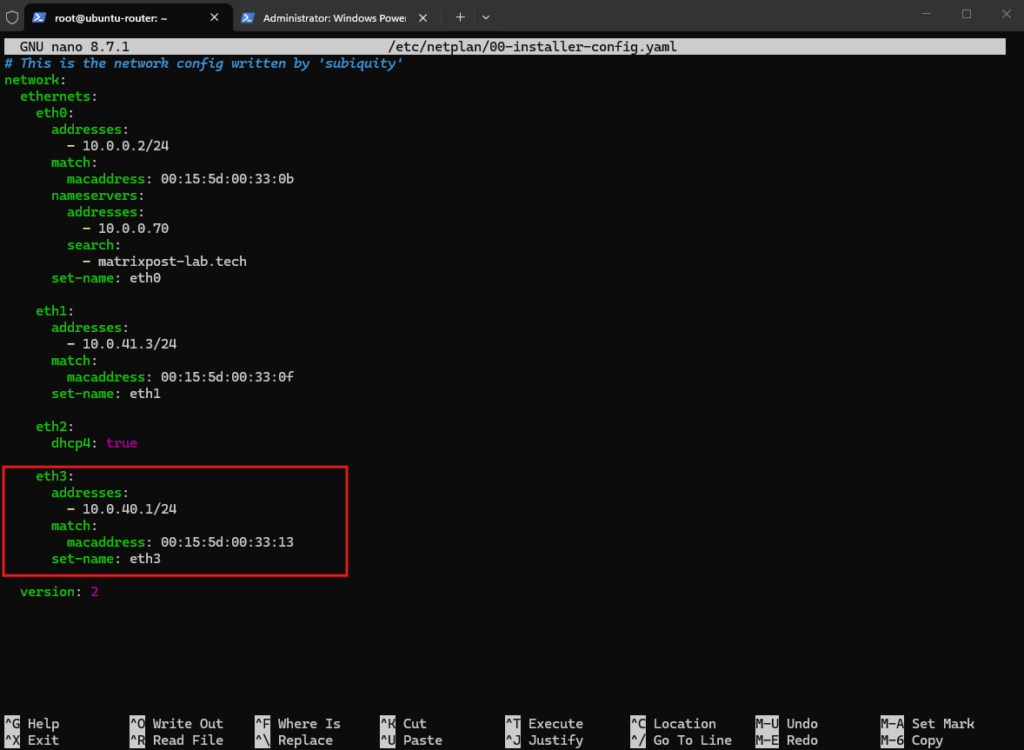Click the dhcp4 true value
Screen dimensions: 1024x750
coord(121,443)
